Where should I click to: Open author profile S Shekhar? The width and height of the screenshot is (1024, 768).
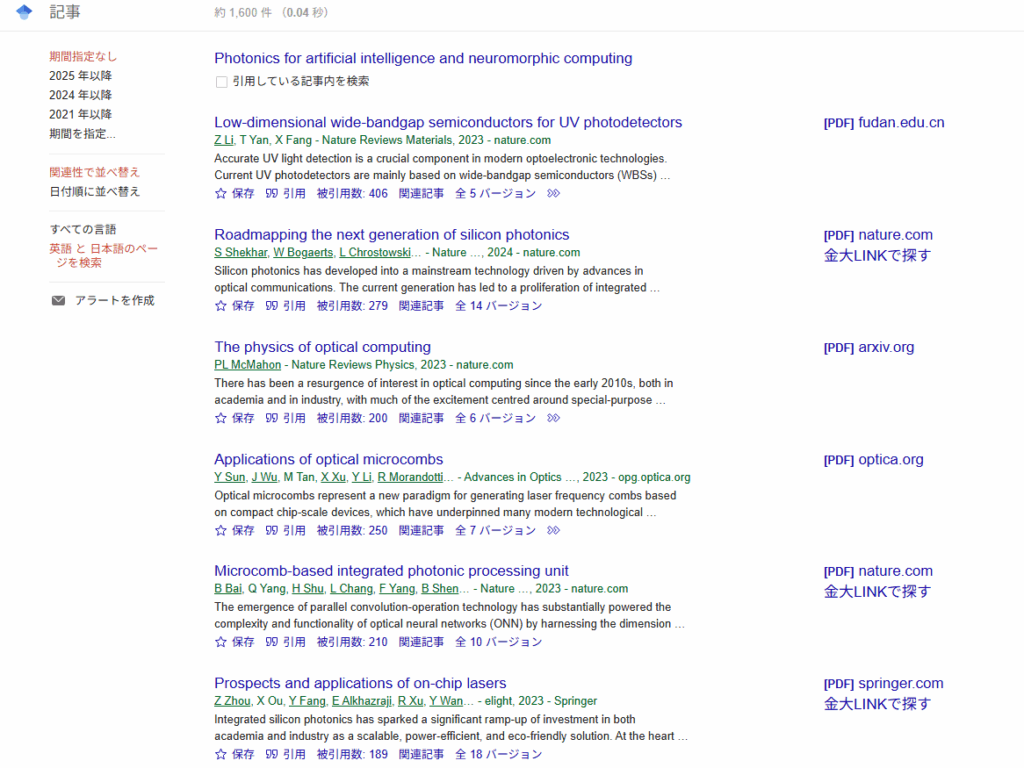point(241,253)
